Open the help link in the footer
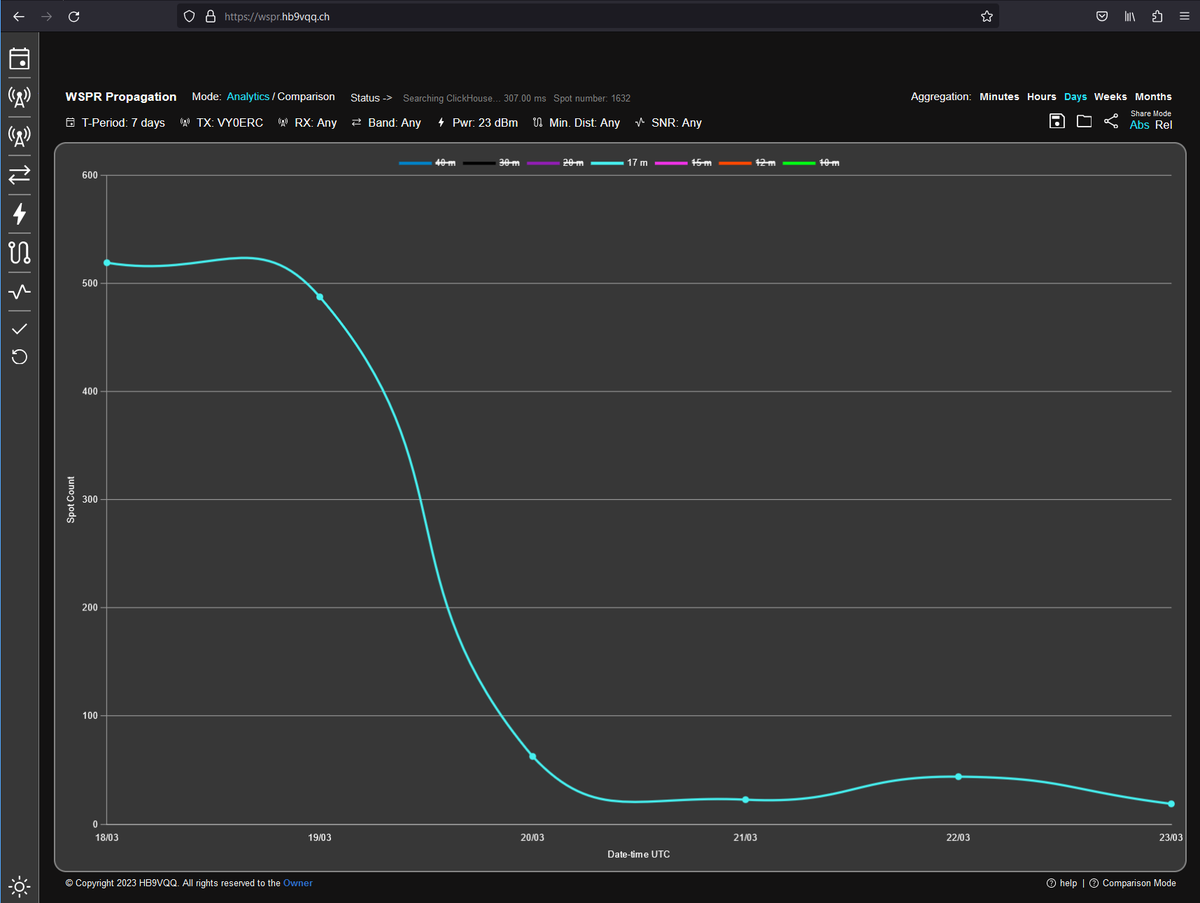This screenshot has height=903, width=1200. point(1062,883)
